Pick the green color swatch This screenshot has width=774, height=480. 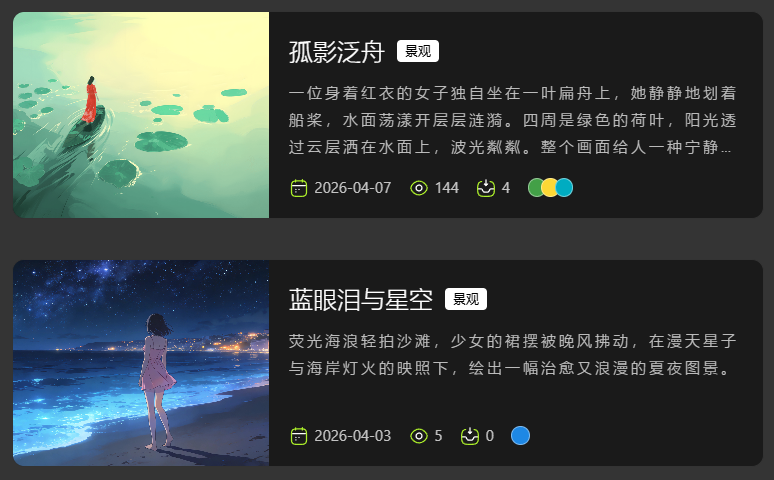pyautogui.click(x=535, y=188)
